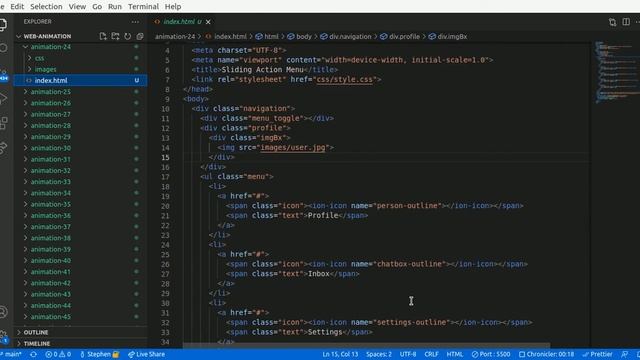Screen dimensions: 640x360
Task: Select animation-45 folder in Explorer
Action: point(81,317)
